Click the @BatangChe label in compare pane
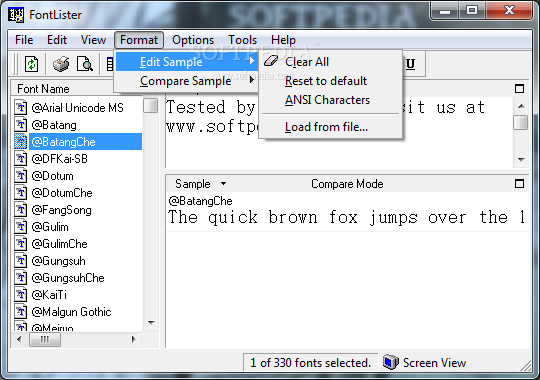This screenshot has height=380, width=540. 200,201
